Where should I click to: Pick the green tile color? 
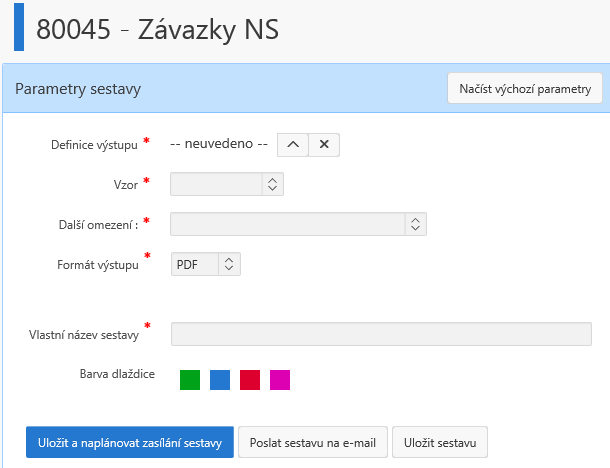click(x=190, y=379)
